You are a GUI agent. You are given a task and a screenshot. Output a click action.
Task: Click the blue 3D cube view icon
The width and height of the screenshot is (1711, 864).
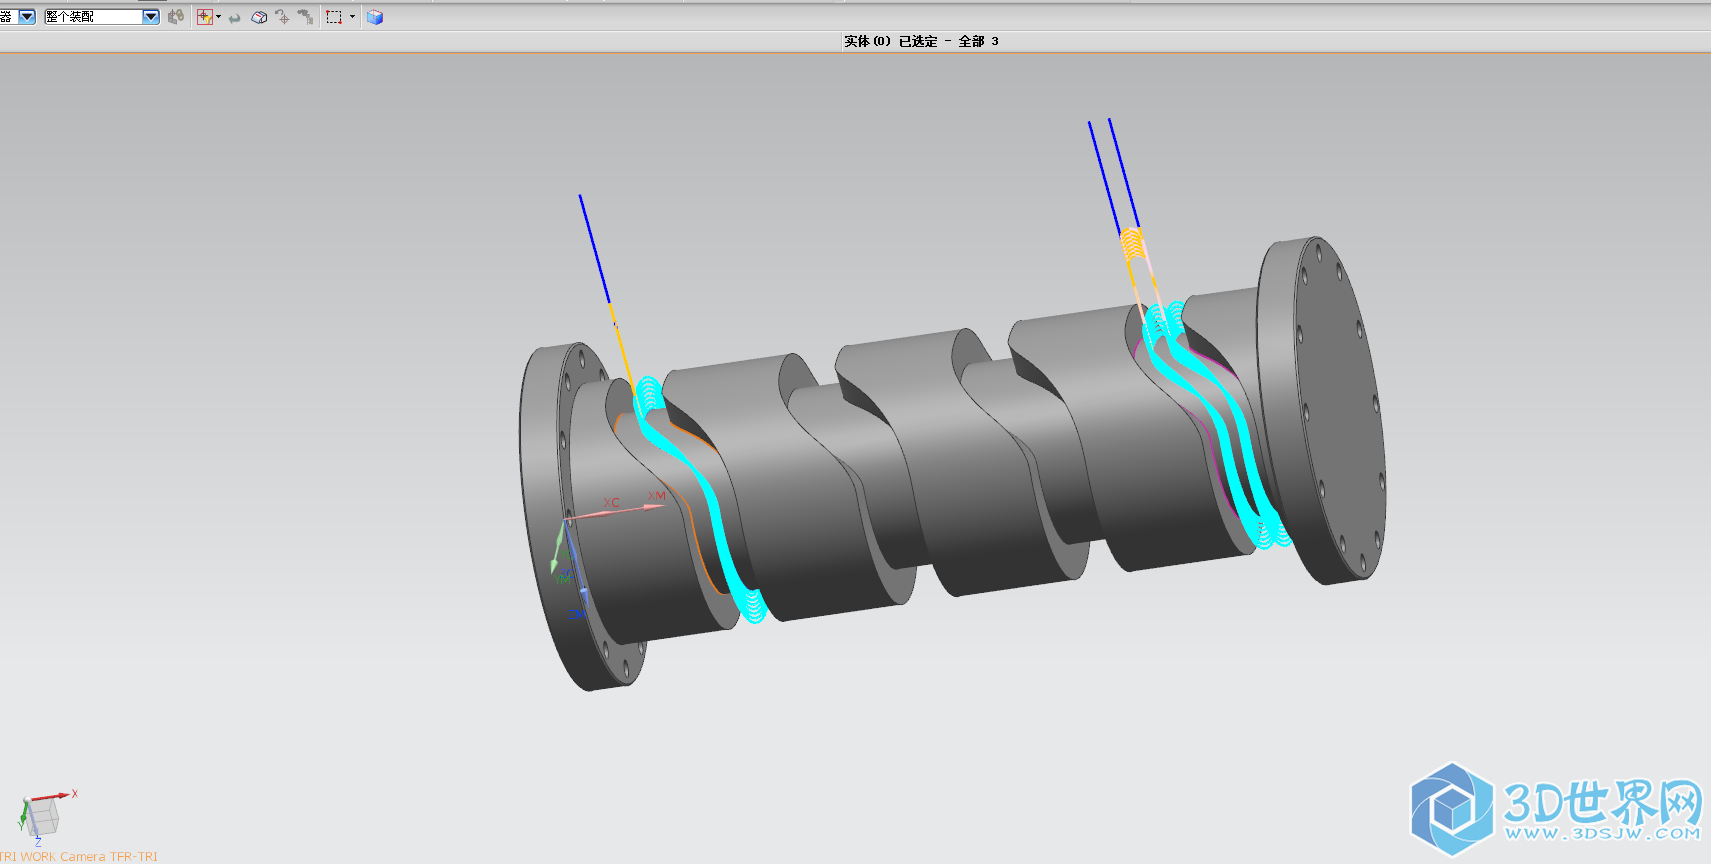tap(375, 17)
